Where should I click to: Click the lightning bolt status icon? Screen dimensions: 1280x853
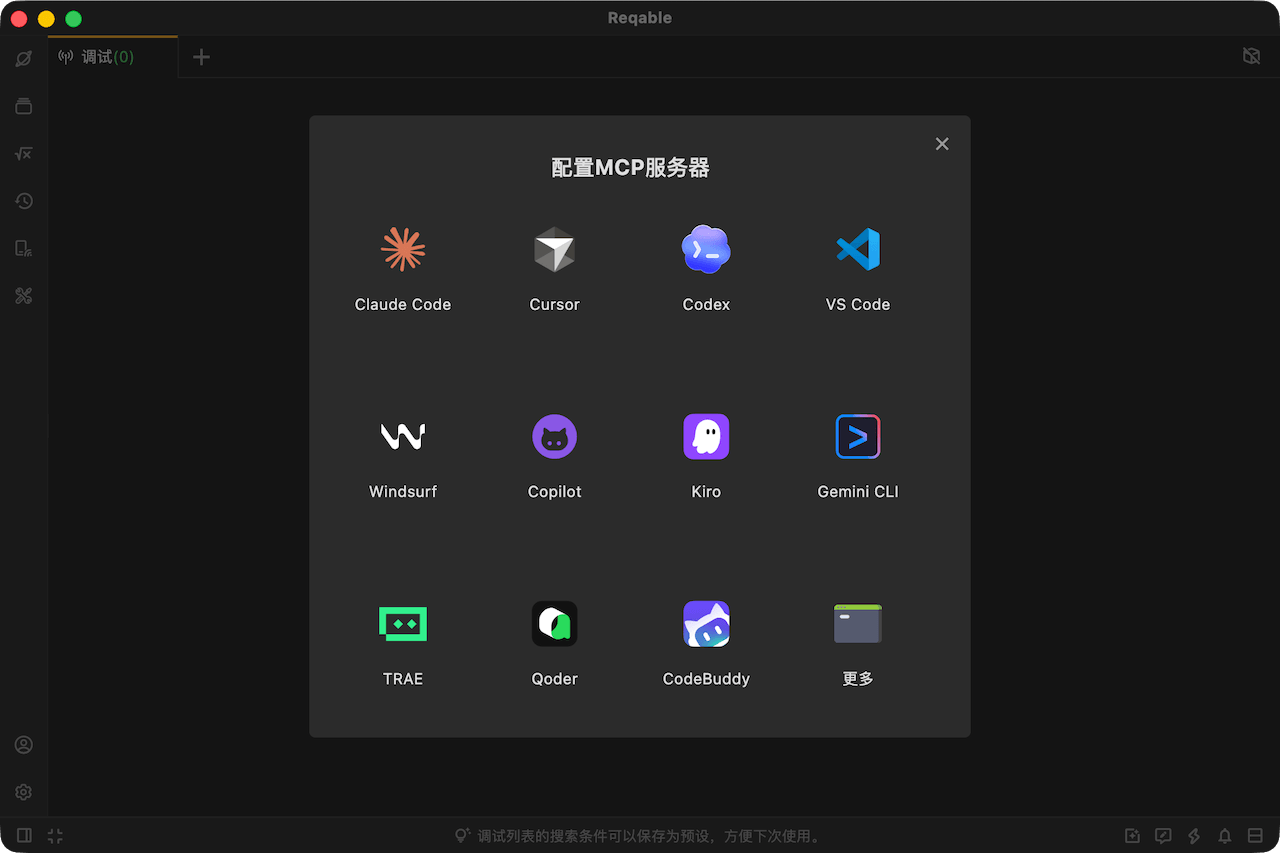pyautogui.click(x=1194, y=836)
